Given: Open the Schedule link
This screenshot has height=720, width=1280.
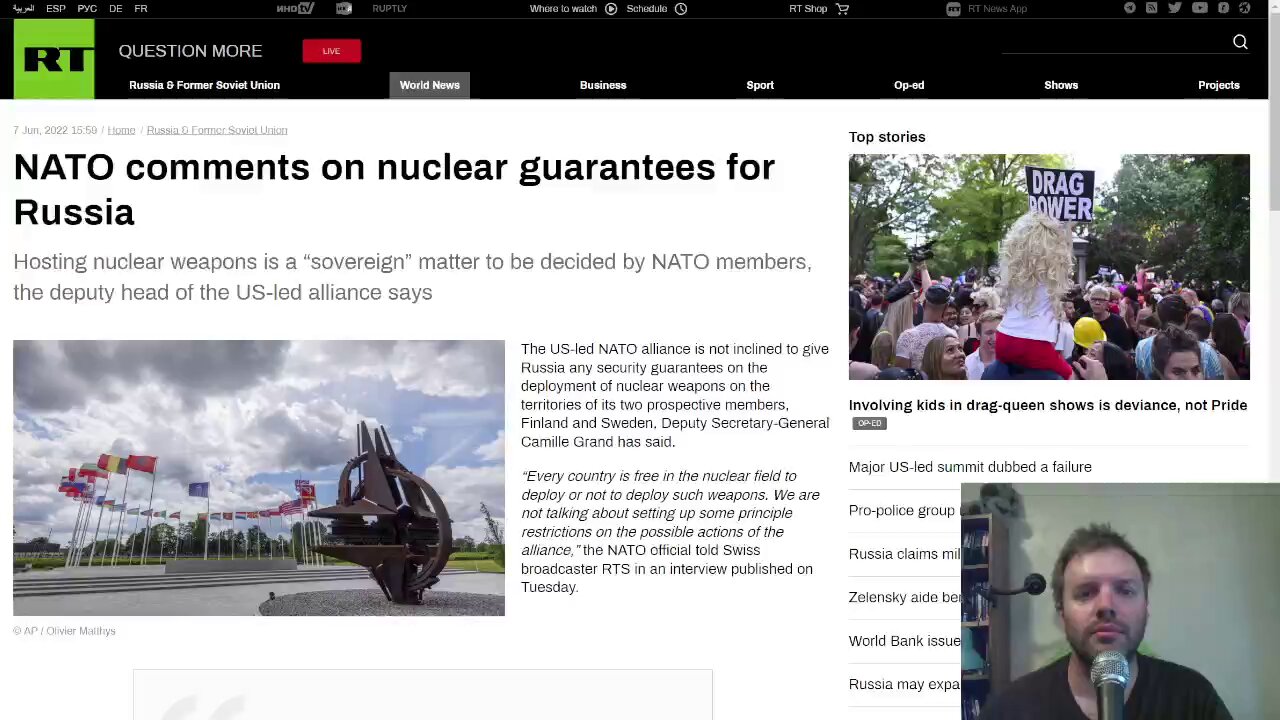Looking at the screenshot, I should [x=647, y=8].
